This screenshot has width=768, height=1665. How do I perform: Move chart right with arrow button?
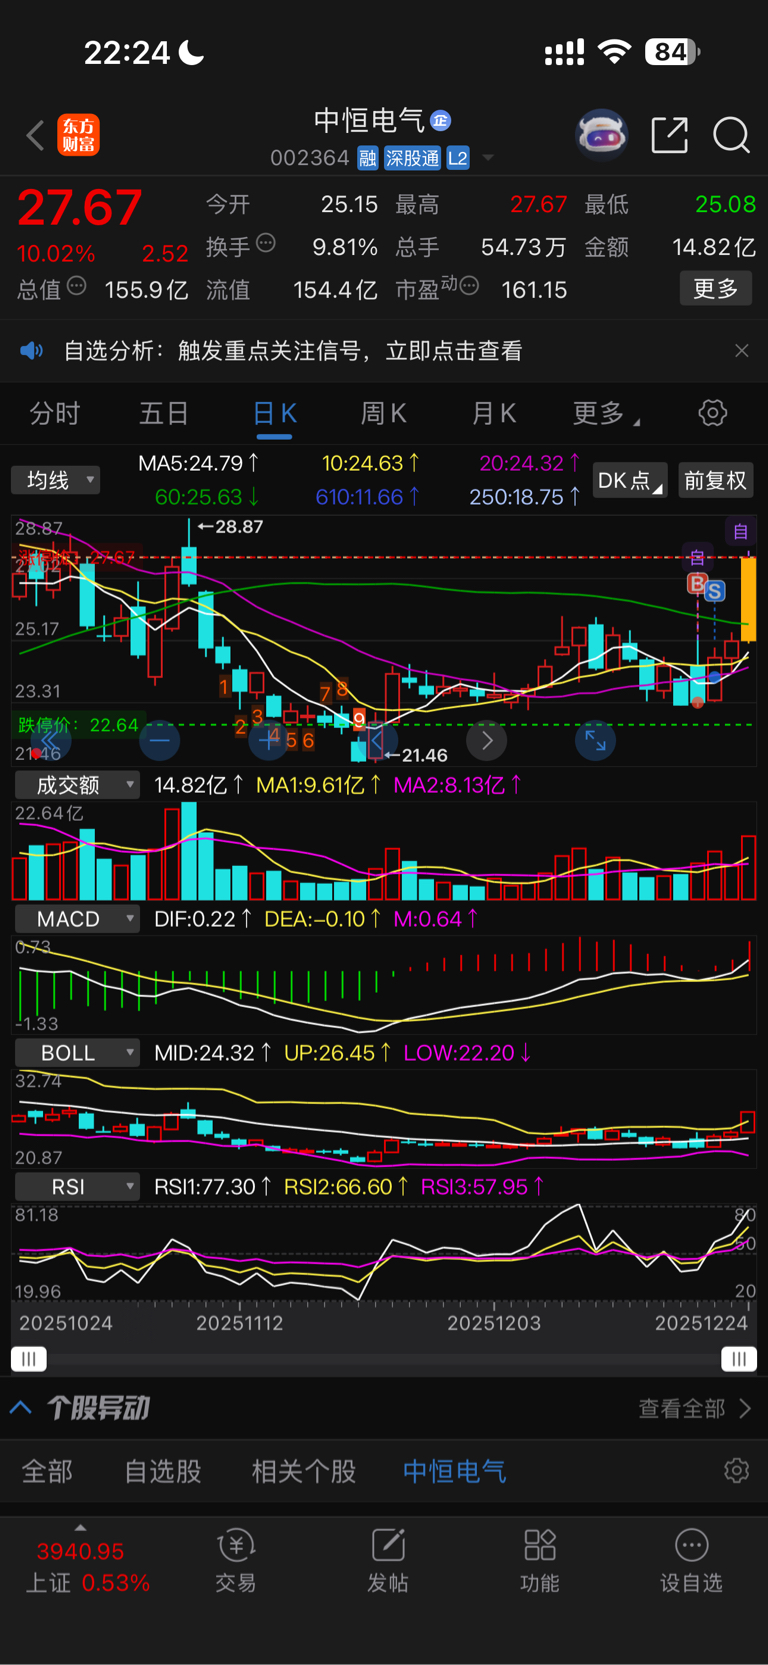487,741
